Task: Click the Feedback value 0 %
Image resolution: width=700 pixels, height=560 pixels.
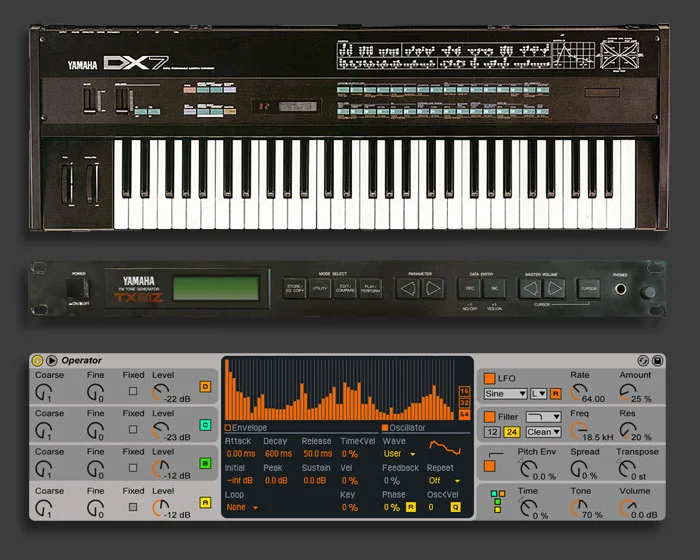Action: (392, 481)
